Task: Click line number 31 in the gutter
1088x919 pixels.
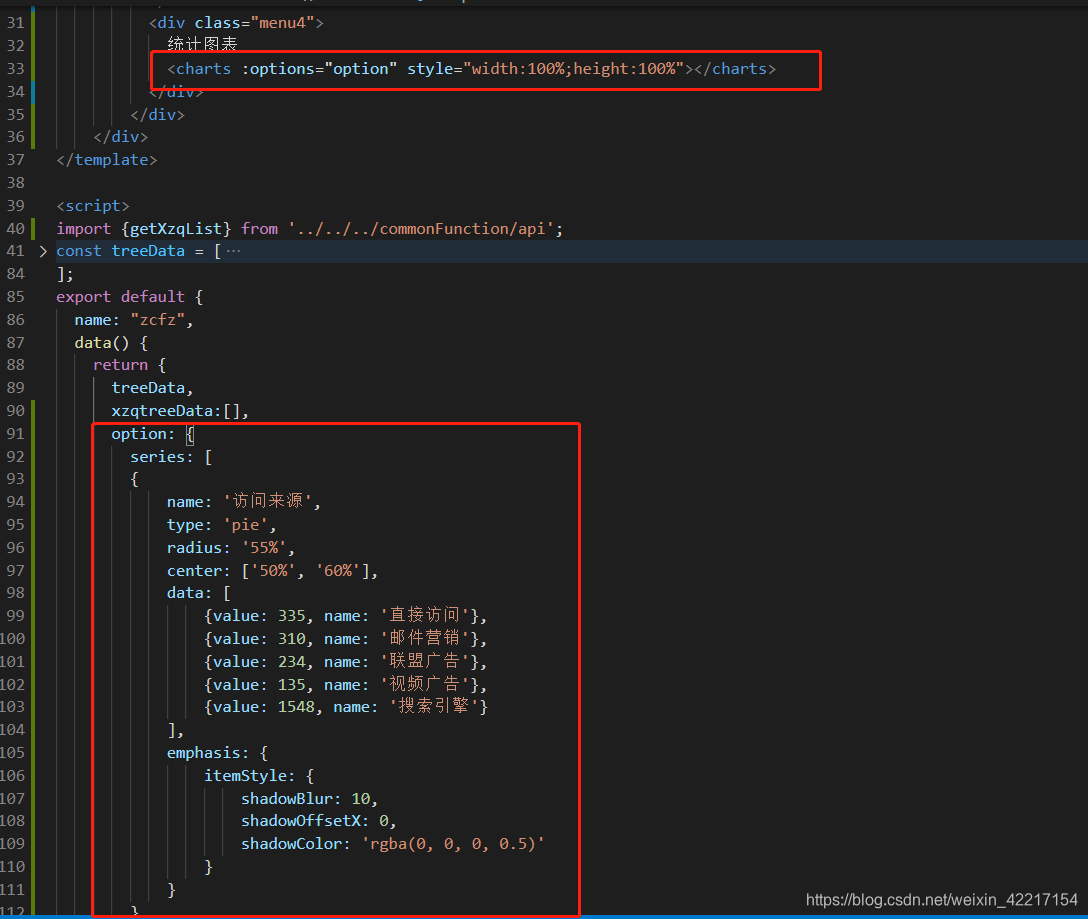Action: (15, 22)
